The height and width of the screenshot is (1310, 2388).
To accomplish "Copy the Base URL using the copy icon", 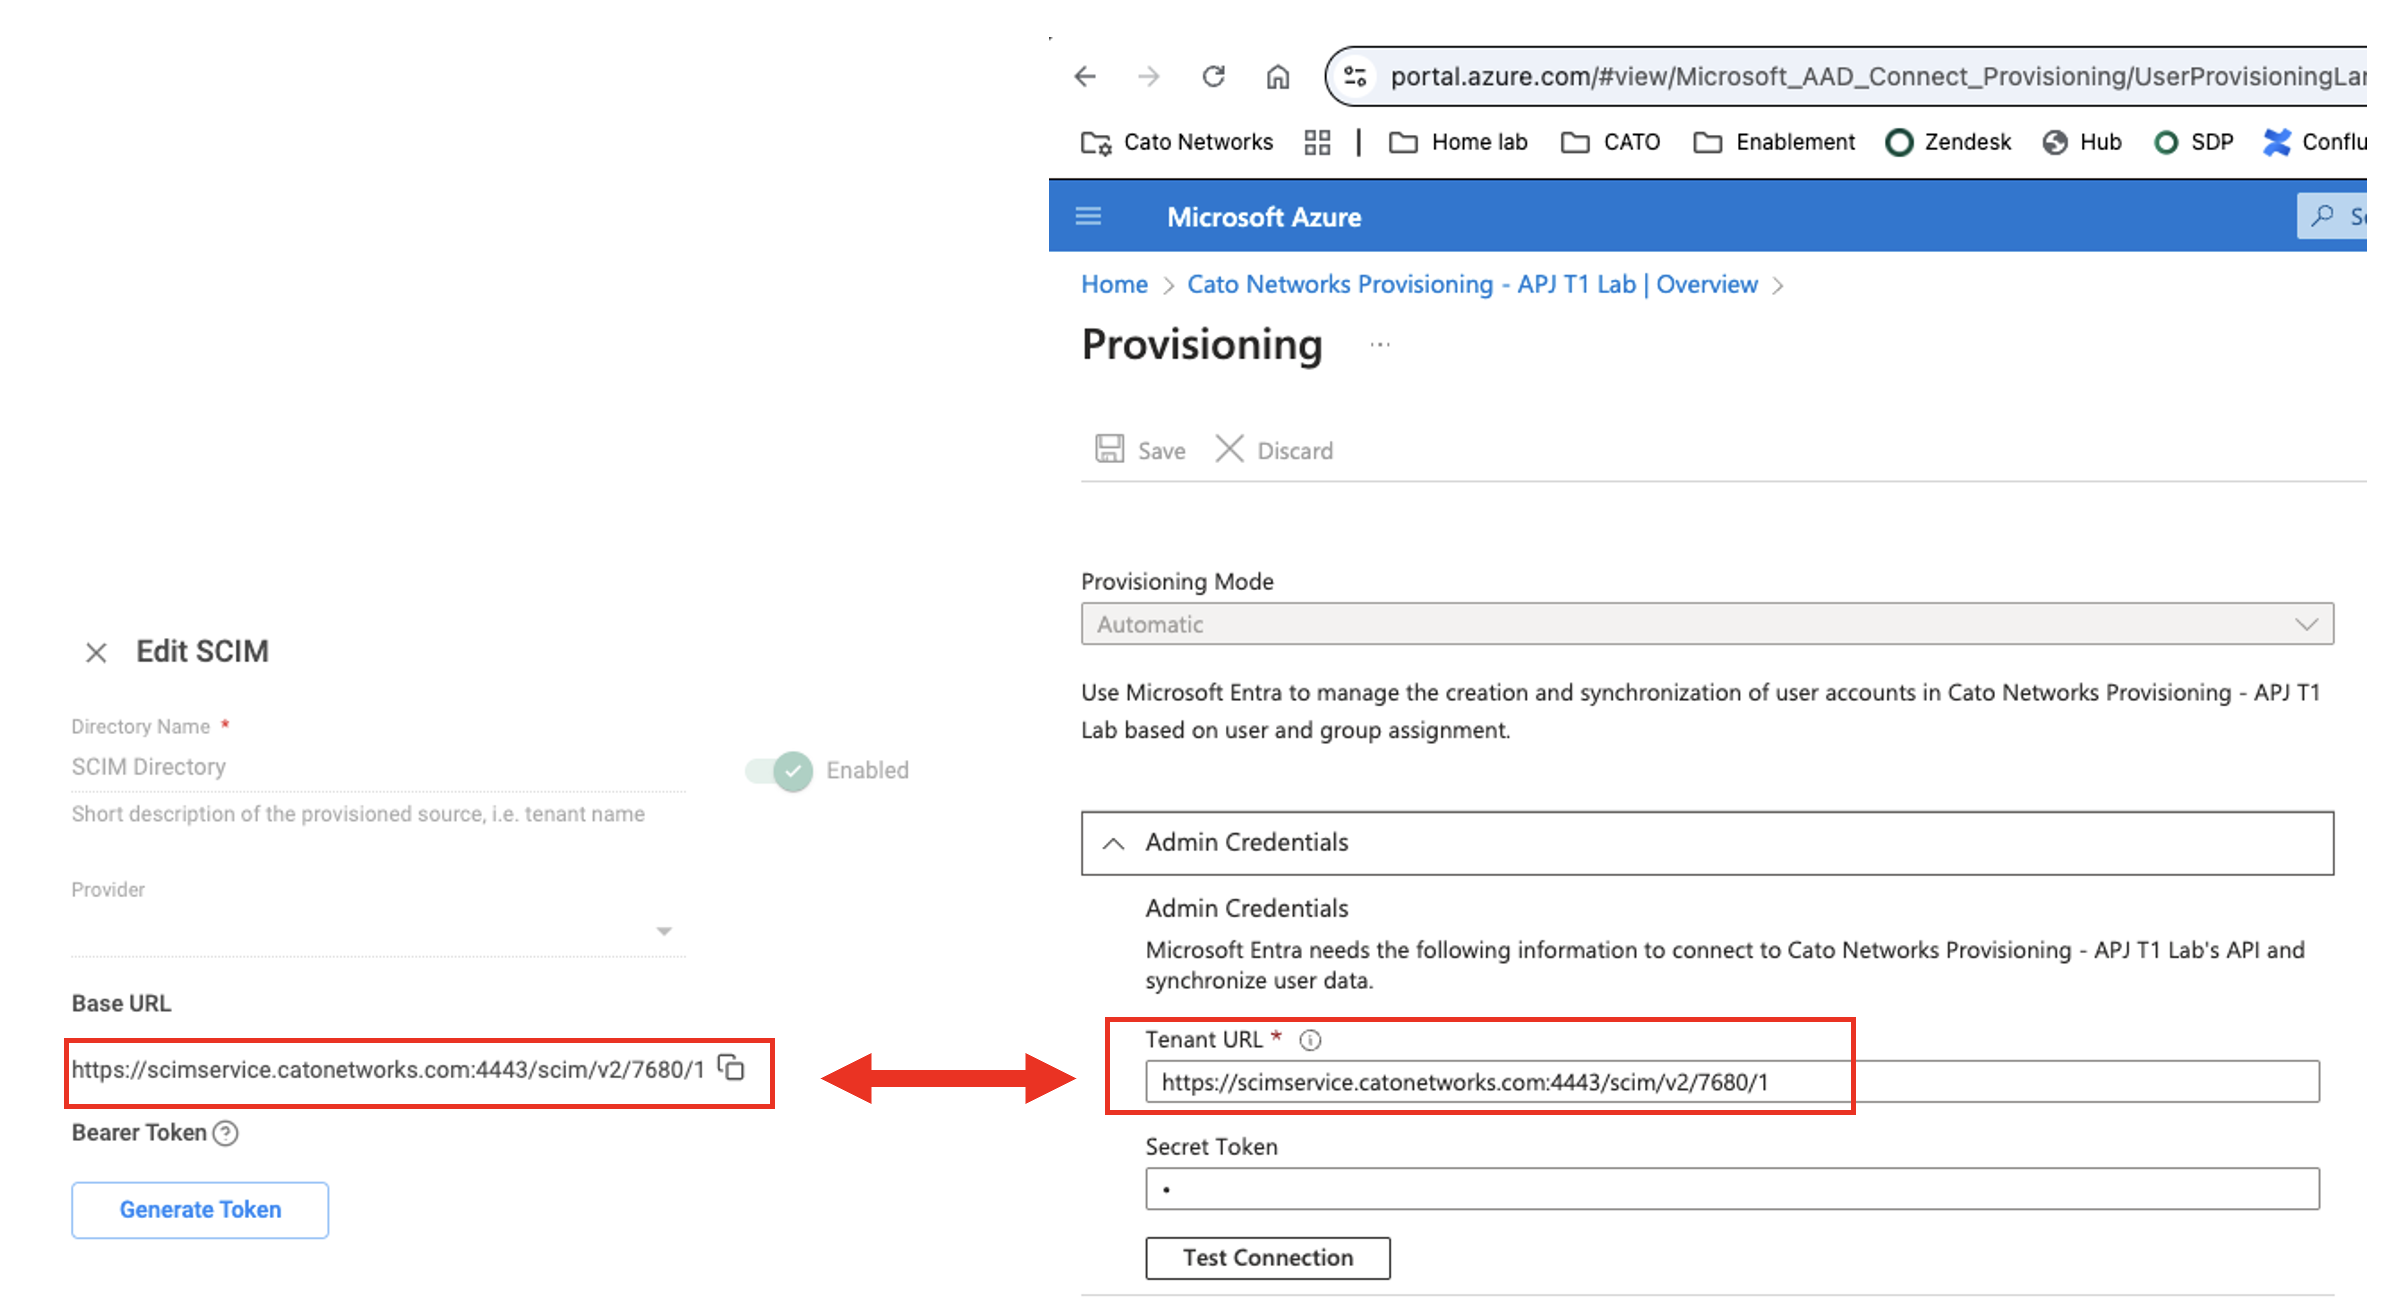I will coord(733,1068).
